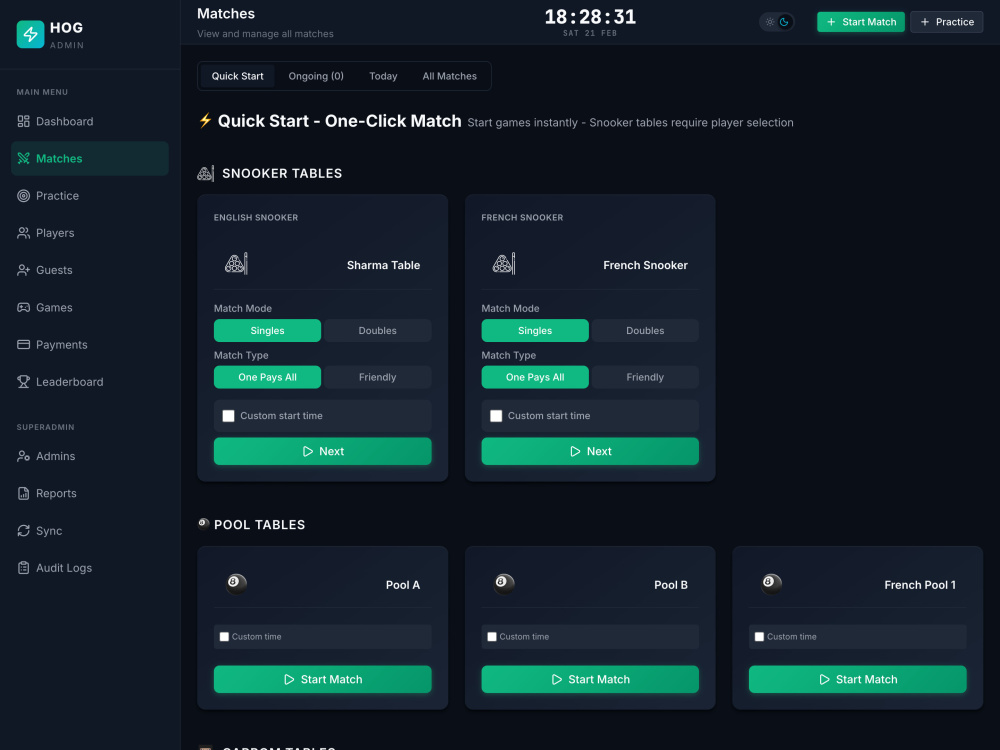Image resolution: width=1000 pixels, height=750 pixels.
Task: Click the 8-ball icon on Pool A
Action: point(236,583)
